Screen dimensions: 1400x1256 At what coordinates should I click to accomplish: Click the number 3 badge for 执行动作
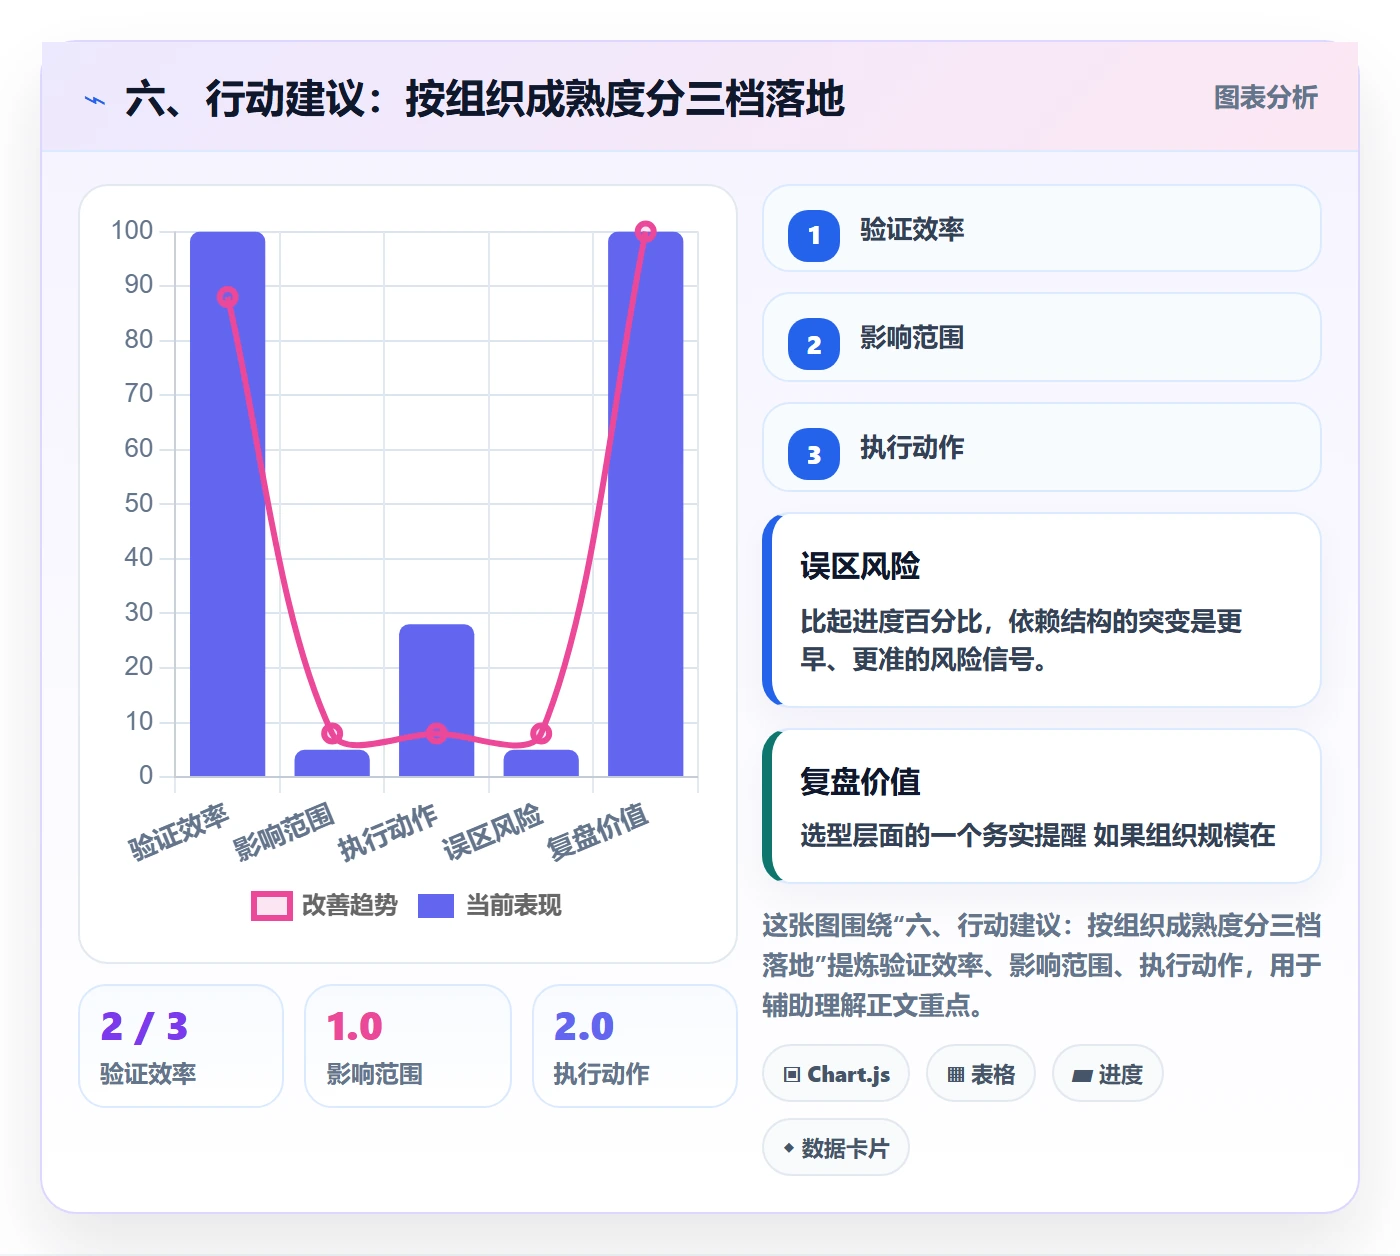coord(814,454)
